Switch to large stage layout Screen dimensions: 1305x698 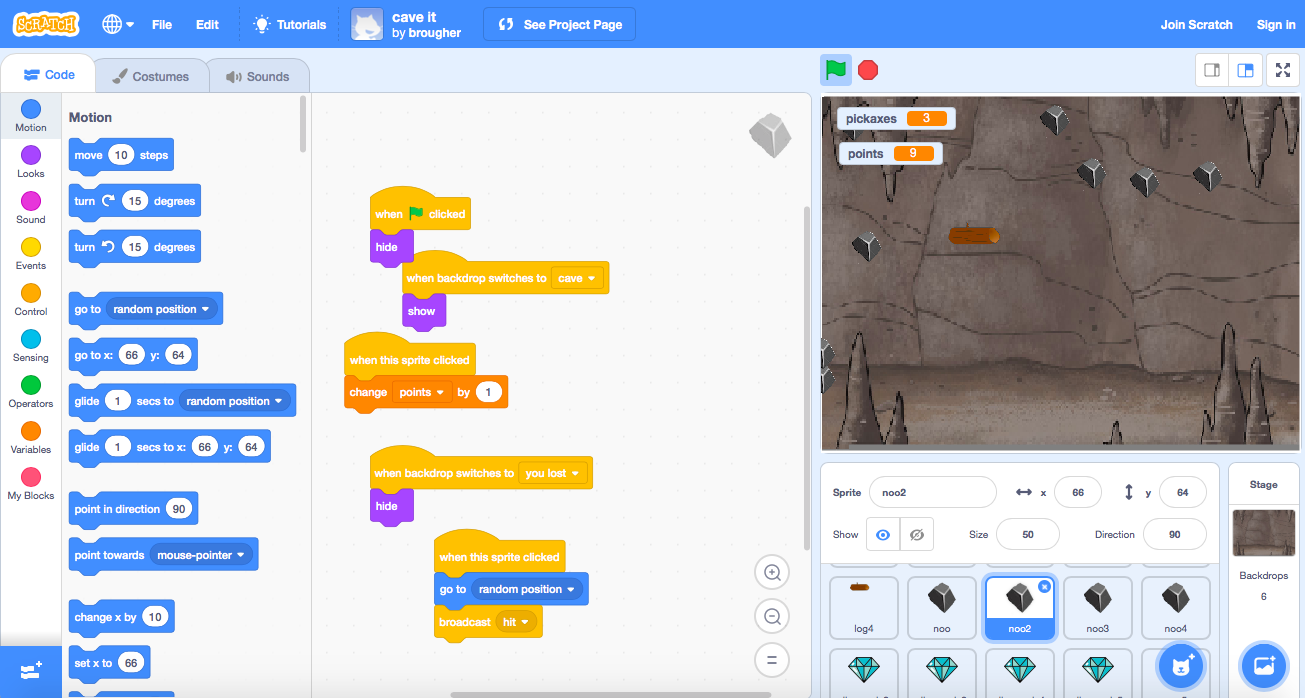pyautogui.click(x=1246, y=70)
